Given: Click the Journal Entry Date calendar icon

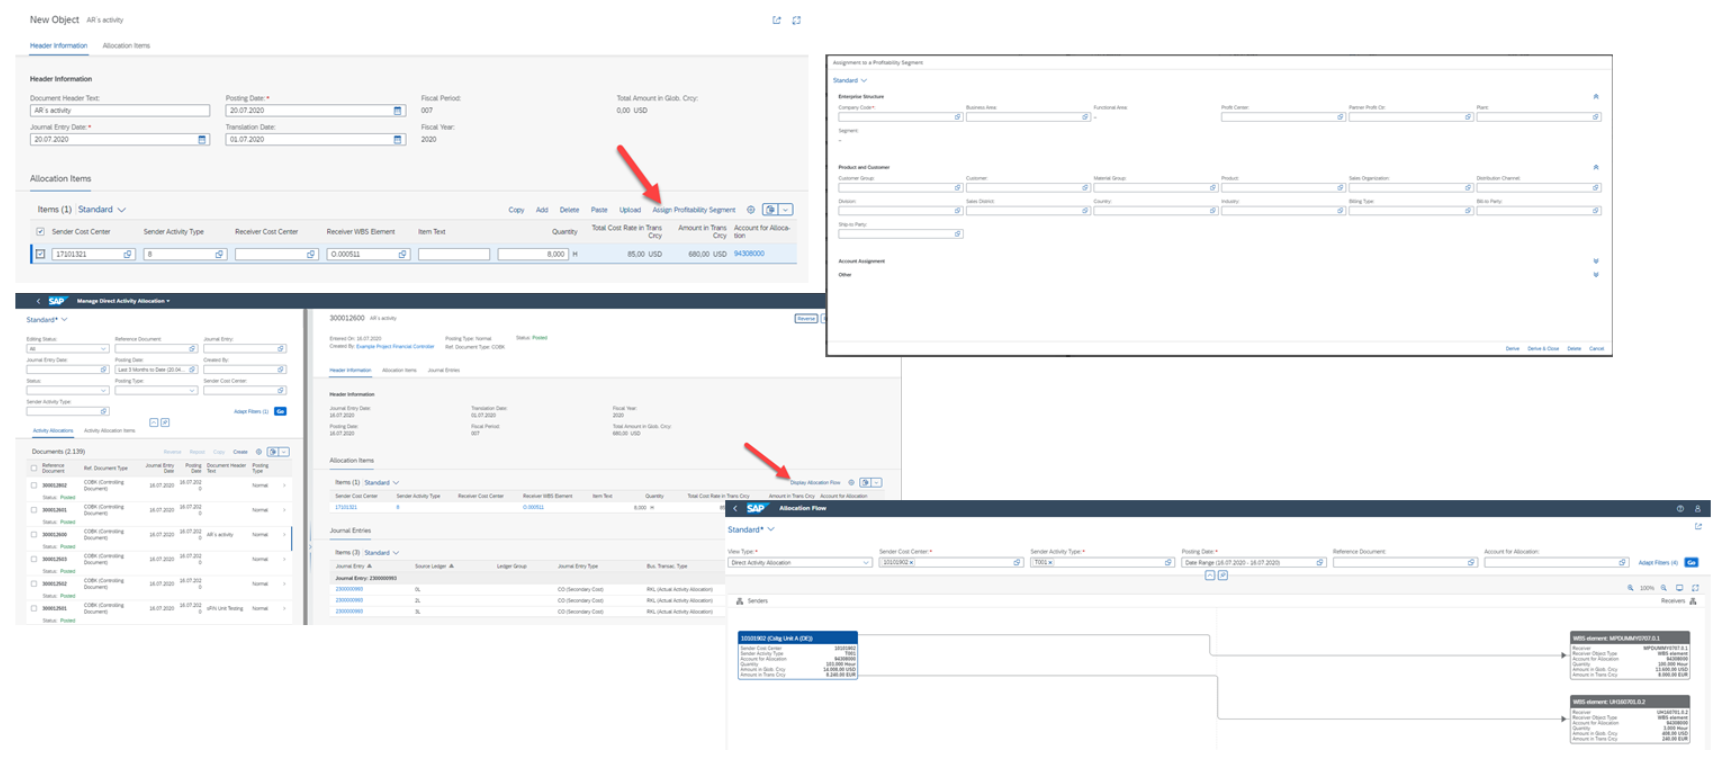Looking at the screenshot, I should (x=202, y=140).
